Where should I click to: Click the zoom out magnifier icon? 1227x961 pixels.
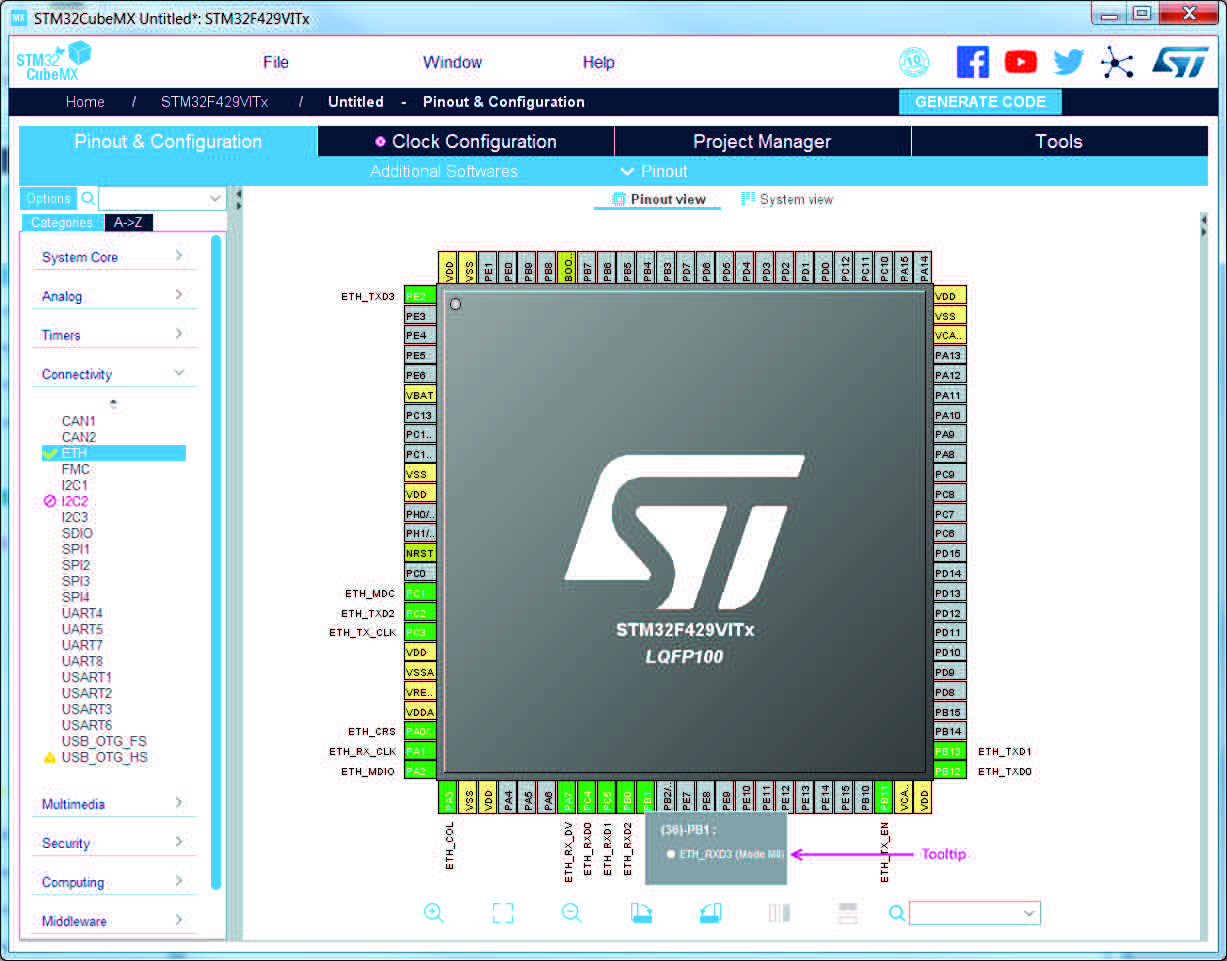tap(572, 912)
